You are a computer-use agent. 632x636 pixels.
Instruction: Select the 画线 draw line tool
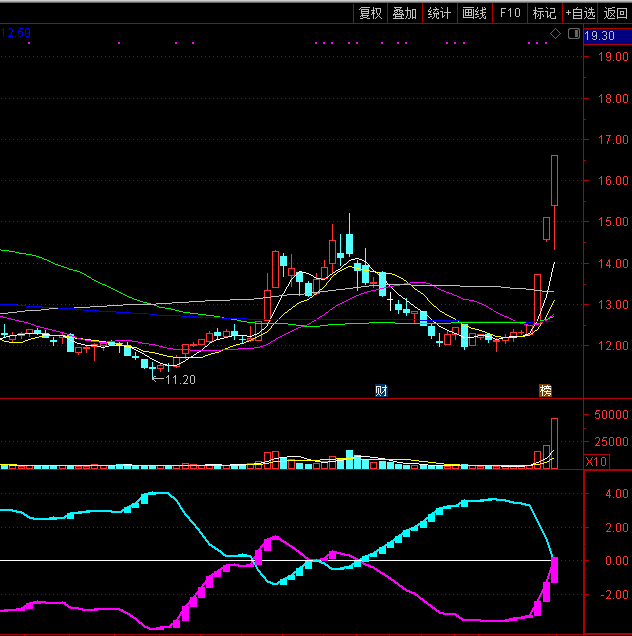coord(475,13)
